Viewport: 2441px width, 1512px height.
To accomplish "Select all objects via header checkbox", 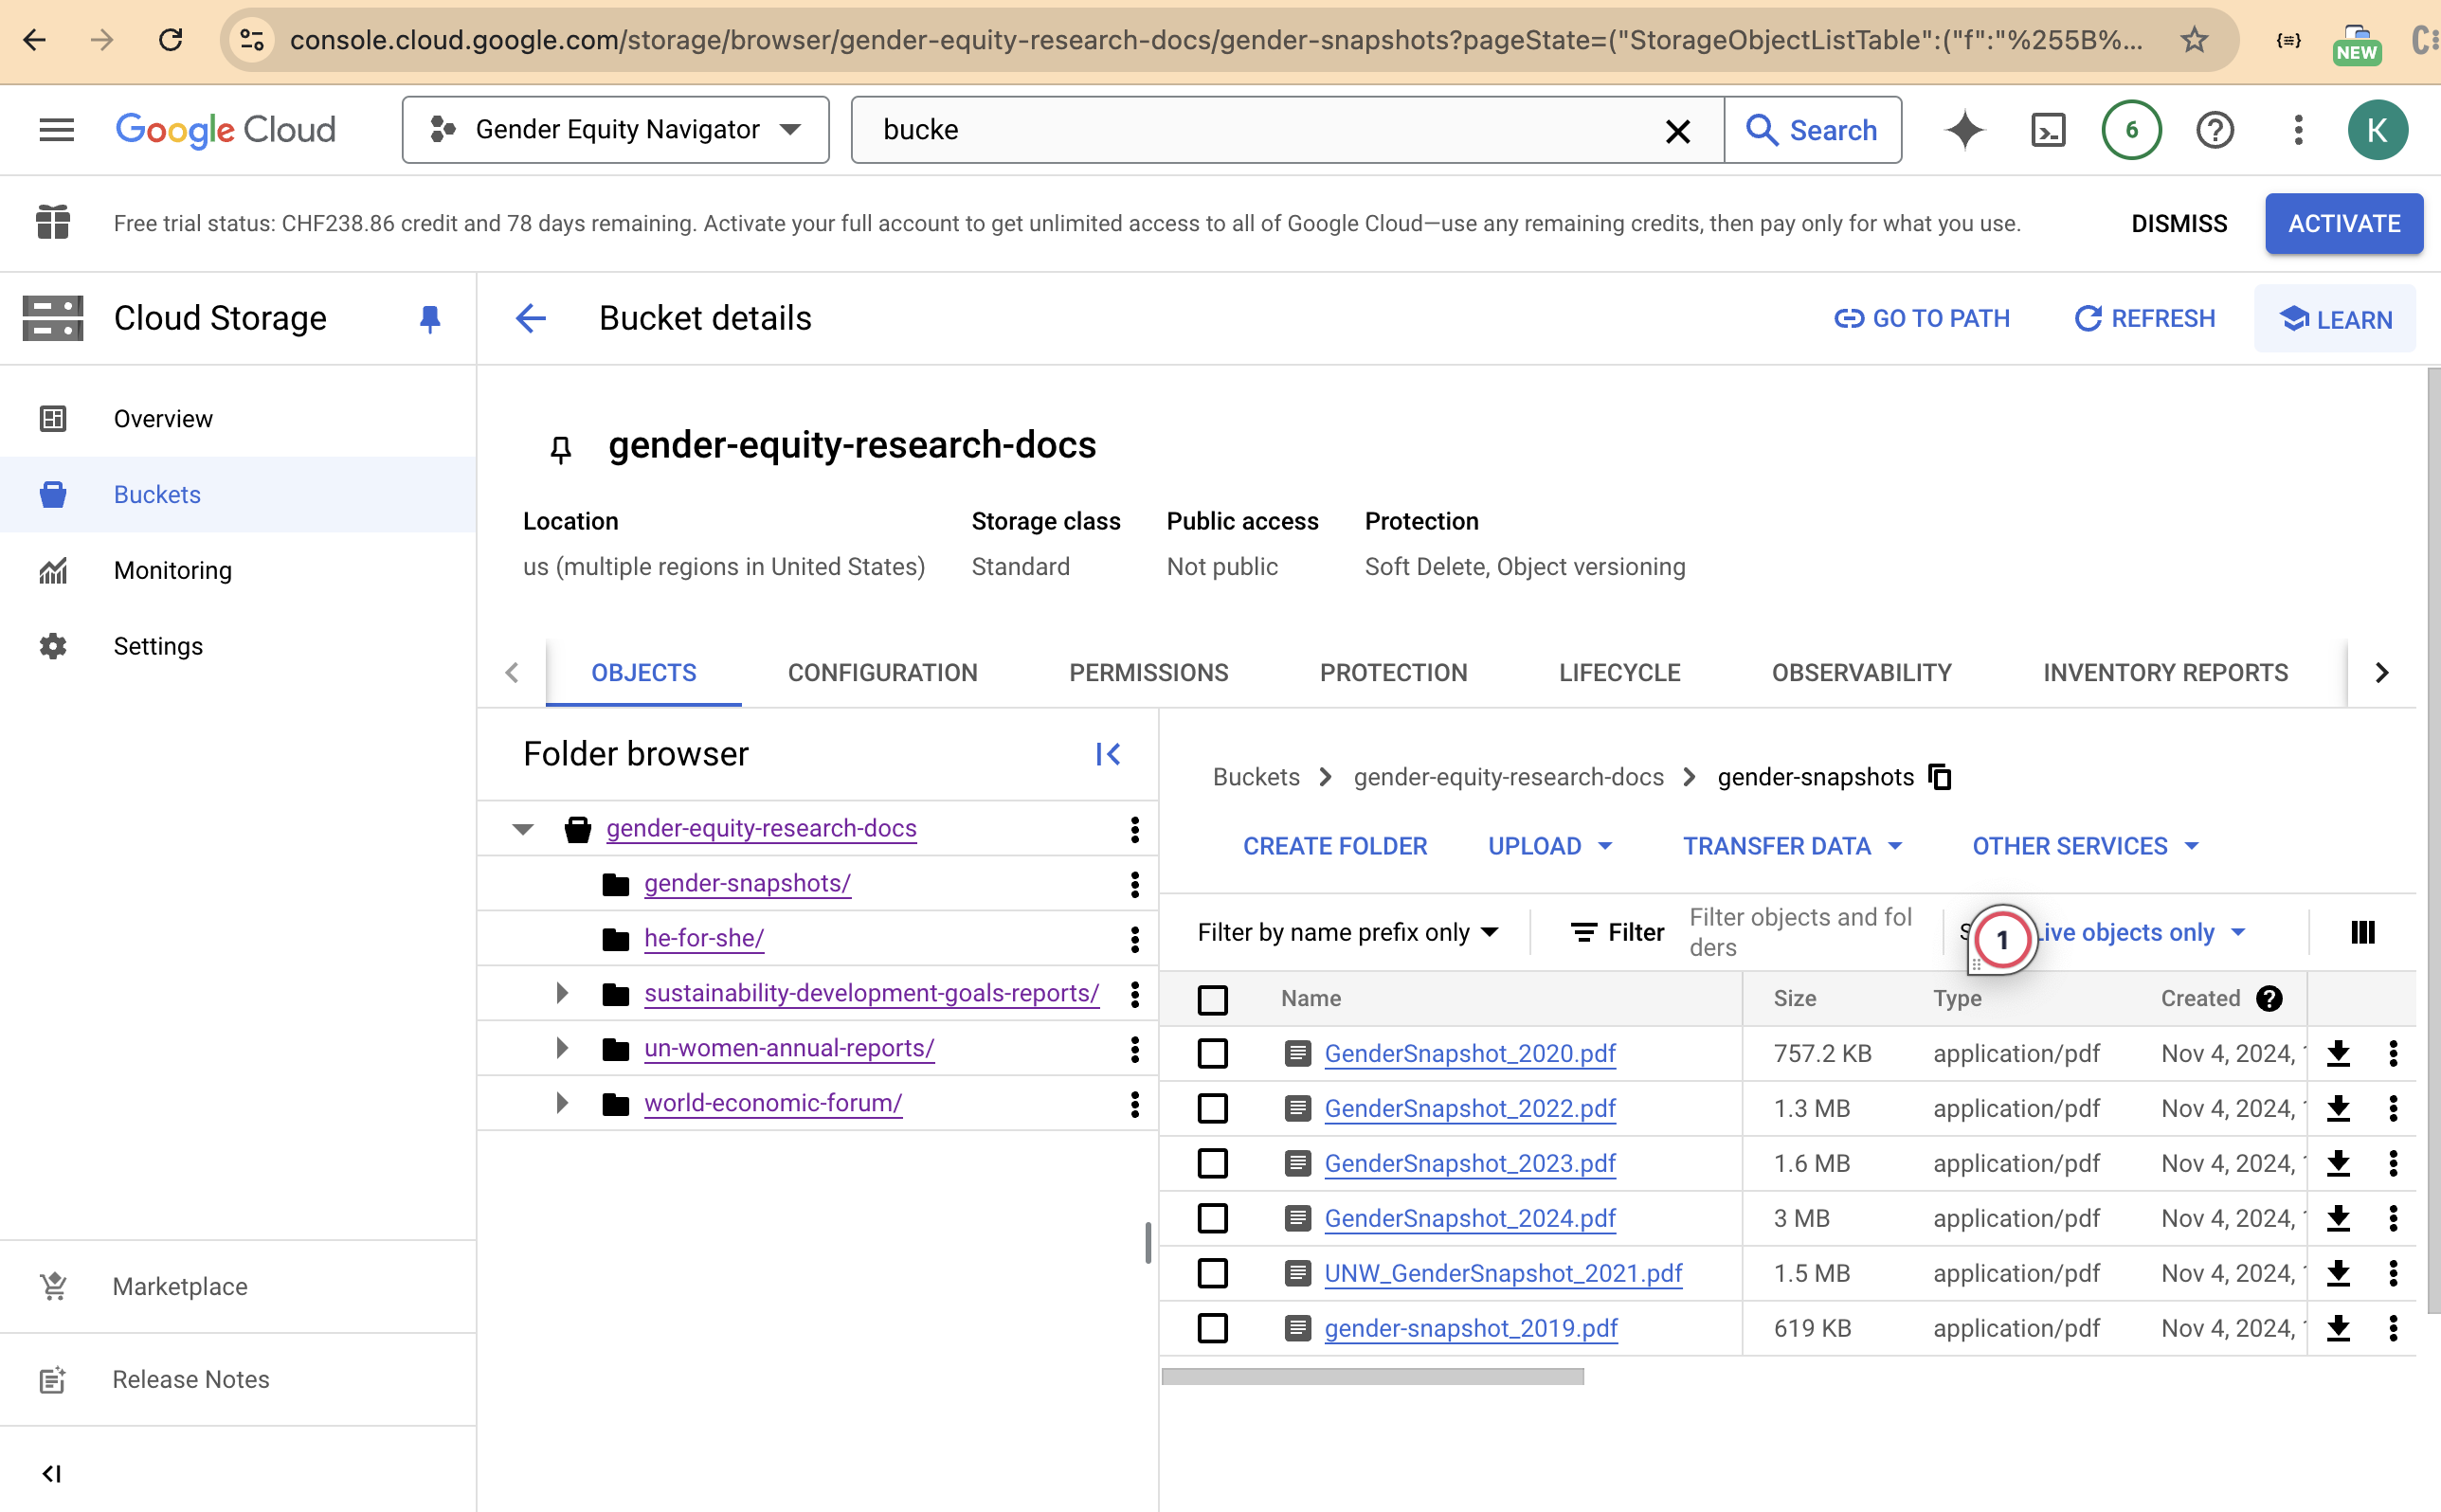I will tap(1211, 998).
